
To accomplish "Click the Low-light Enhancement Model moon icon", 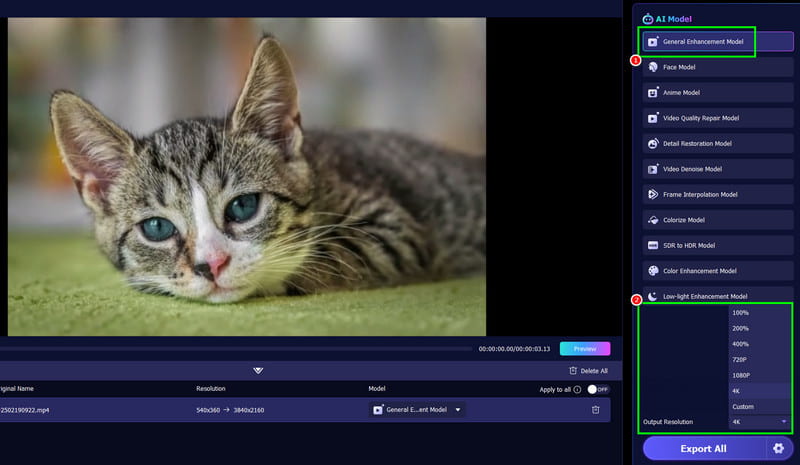I will click(653, 296).
